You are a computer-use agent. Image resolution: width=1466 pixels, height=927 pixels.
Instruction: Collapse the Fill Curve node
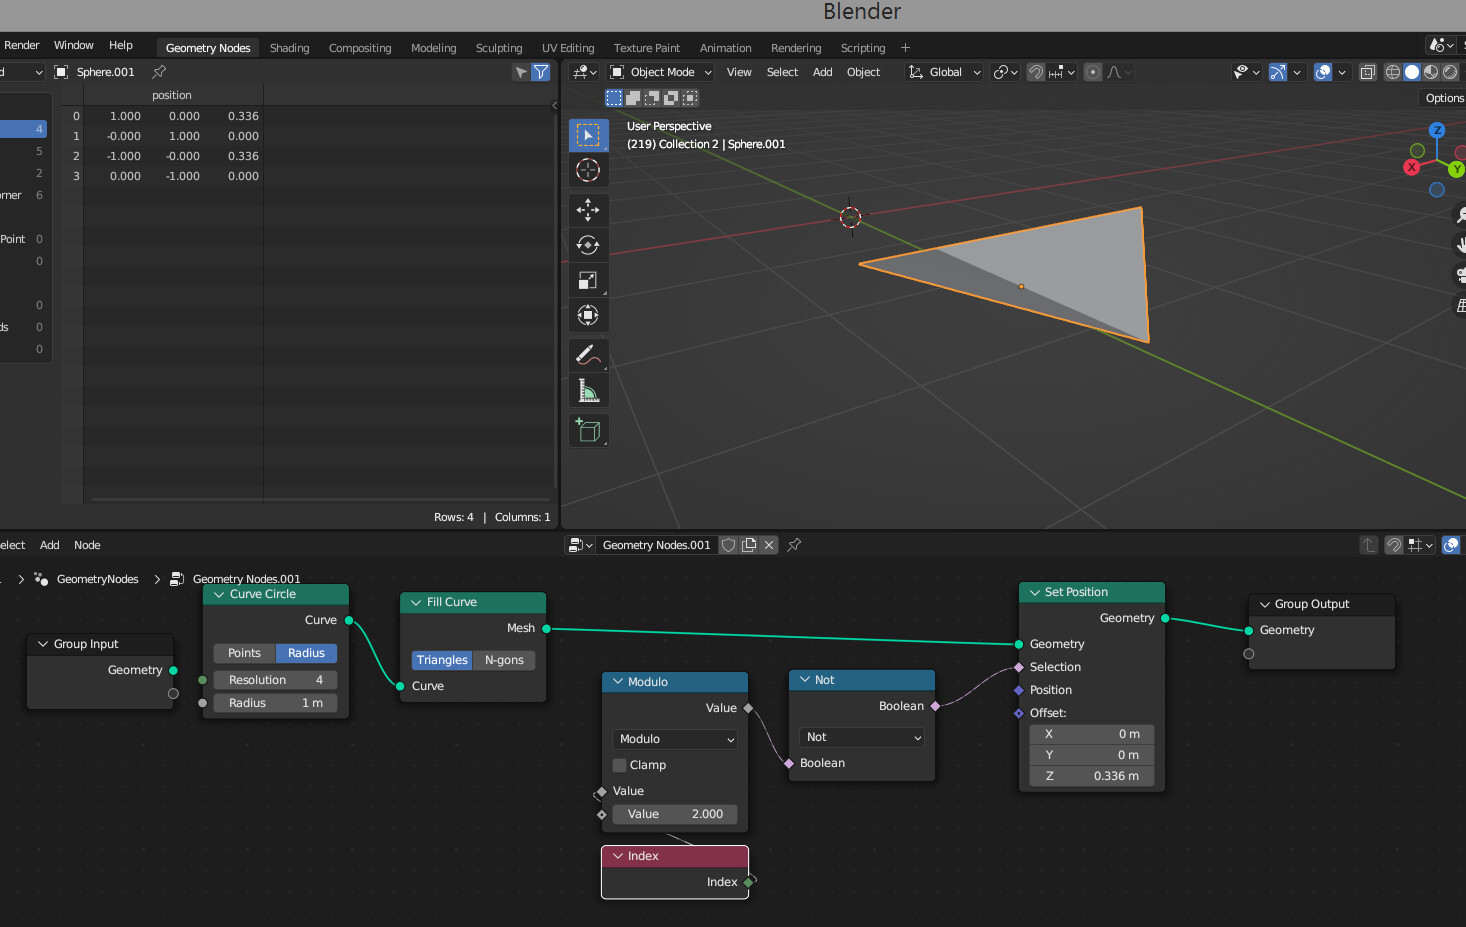point(417,602)
